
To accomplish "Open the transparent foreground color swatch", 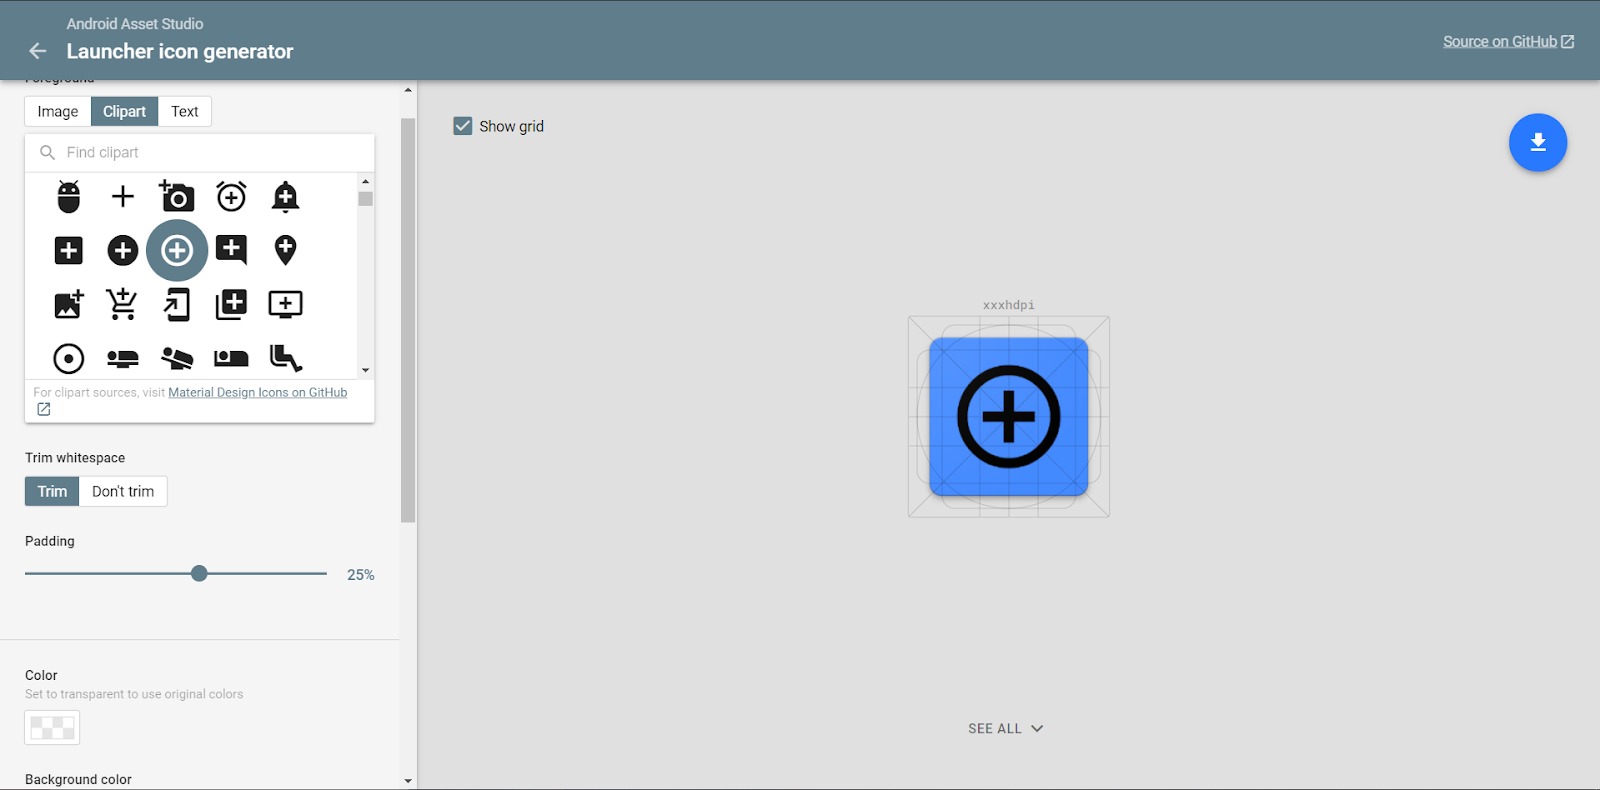I will tap(52, 727).
